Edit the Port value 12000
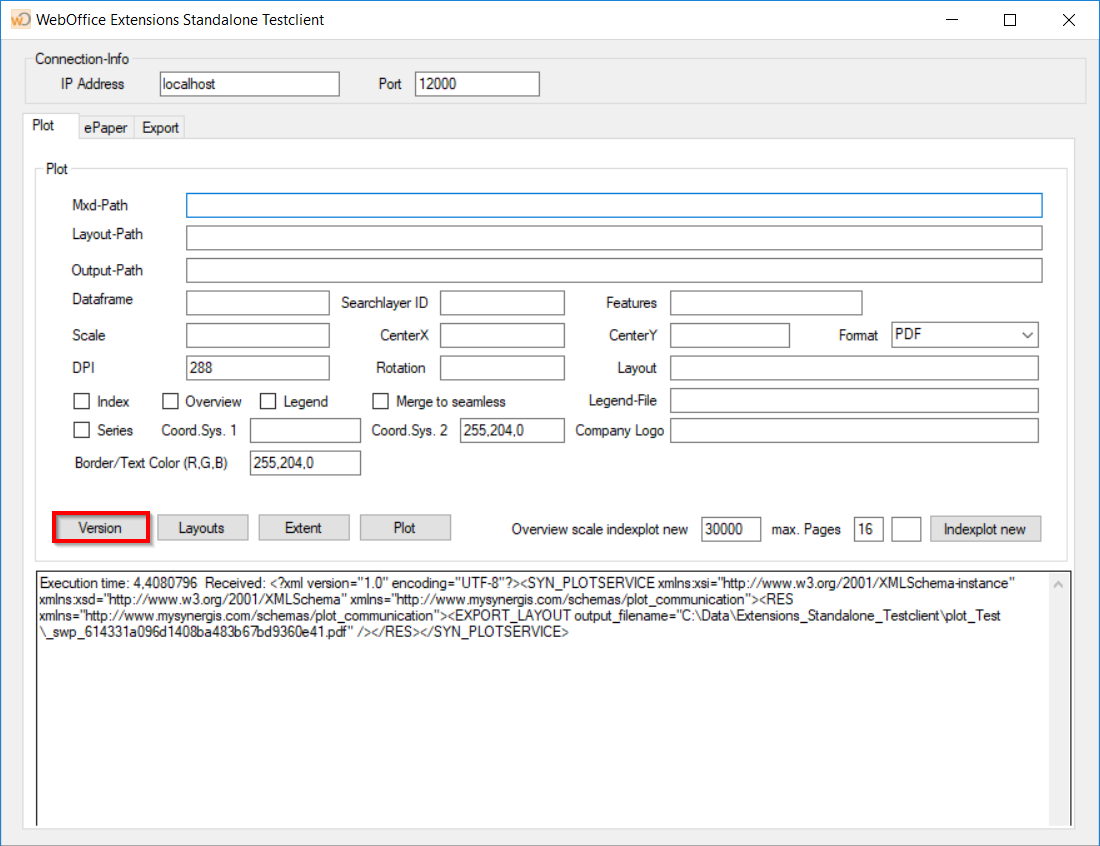 click(476, 84)
